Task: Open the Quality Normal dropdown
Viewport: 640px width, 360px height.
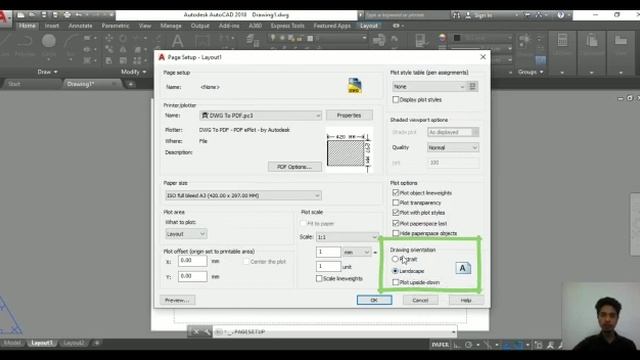Action: click(453, 147)
